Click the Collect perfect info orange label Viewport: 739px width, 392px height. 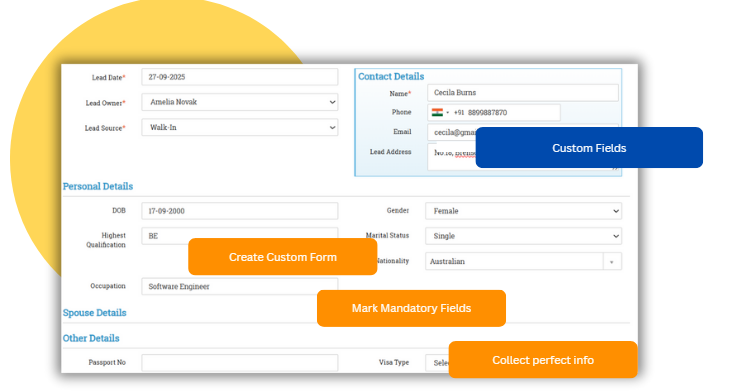point(543,360)
